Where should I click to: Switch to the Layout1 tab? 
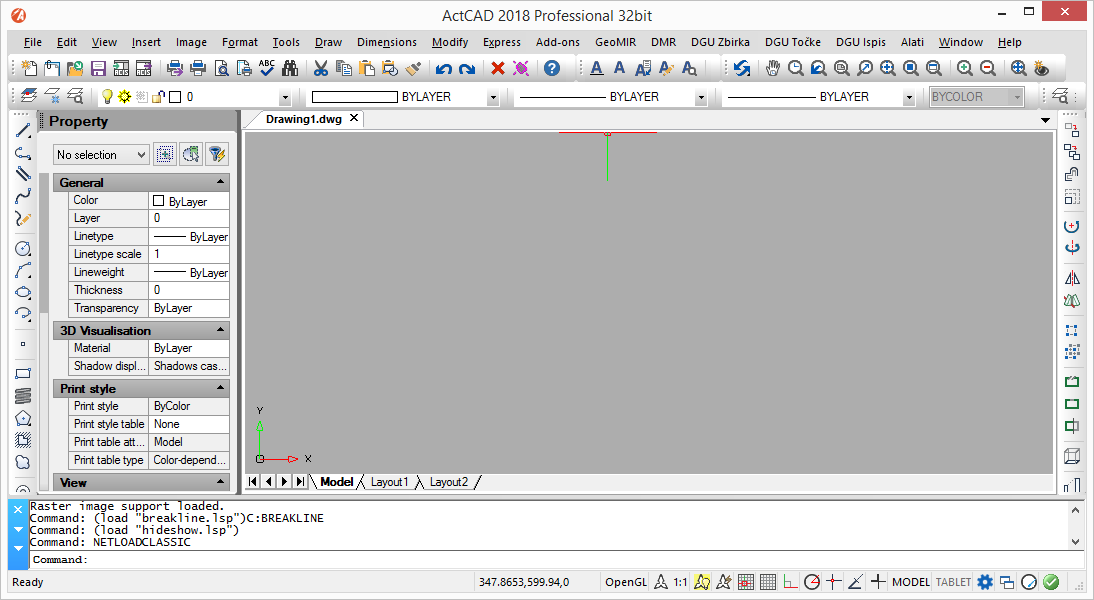click(x=389, y=482)
